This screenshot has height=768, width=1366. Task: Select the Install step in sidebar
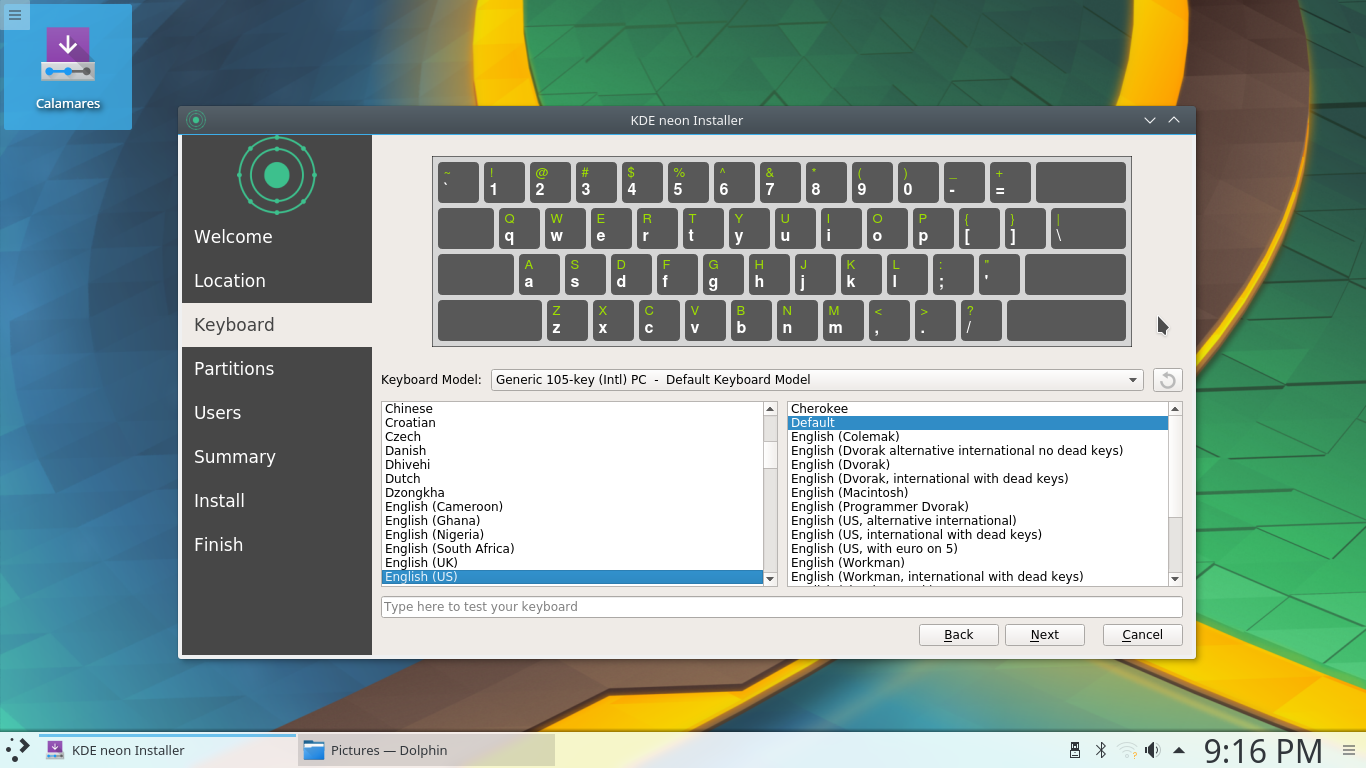point(277,501)
